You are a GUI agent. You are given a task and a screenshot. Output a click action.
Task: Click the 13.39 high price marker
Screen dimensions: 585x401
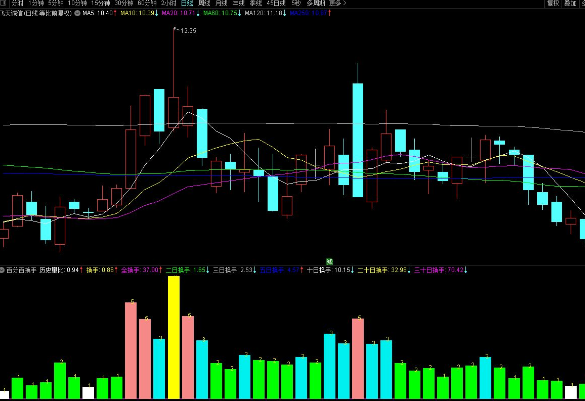[x=188, y=31]
